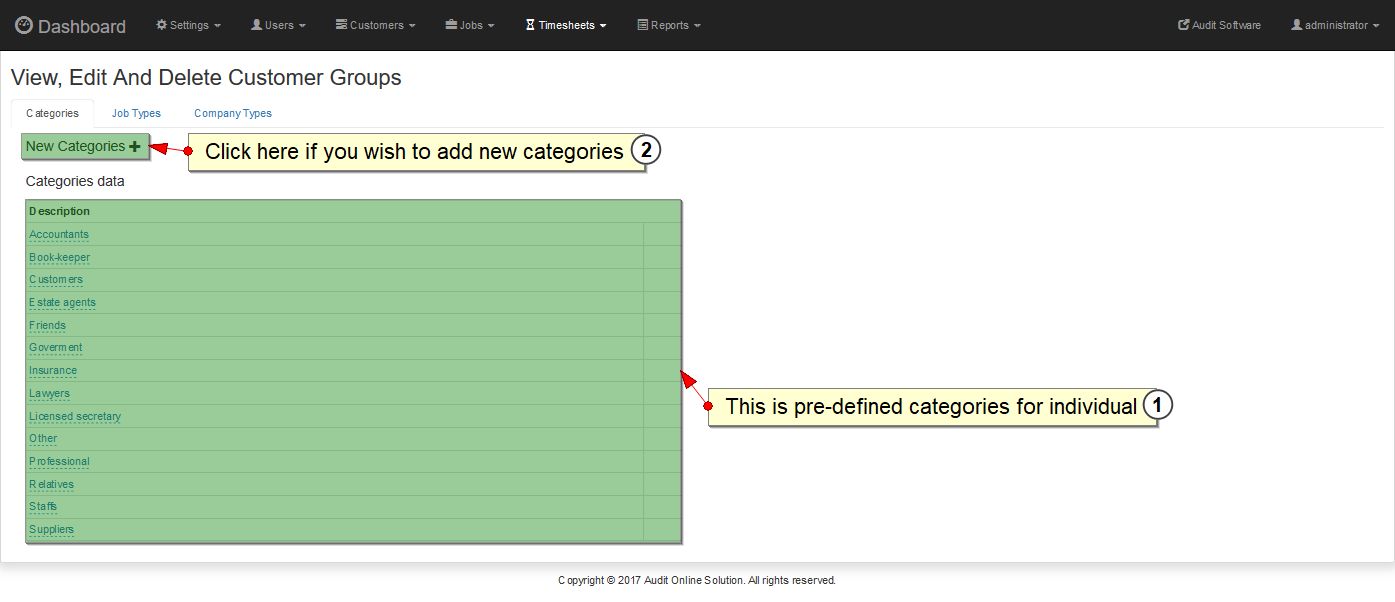The image size is (1395, 602).
Task: Click the Description column header
Action: pyautogui.click(x=59, y=211)
